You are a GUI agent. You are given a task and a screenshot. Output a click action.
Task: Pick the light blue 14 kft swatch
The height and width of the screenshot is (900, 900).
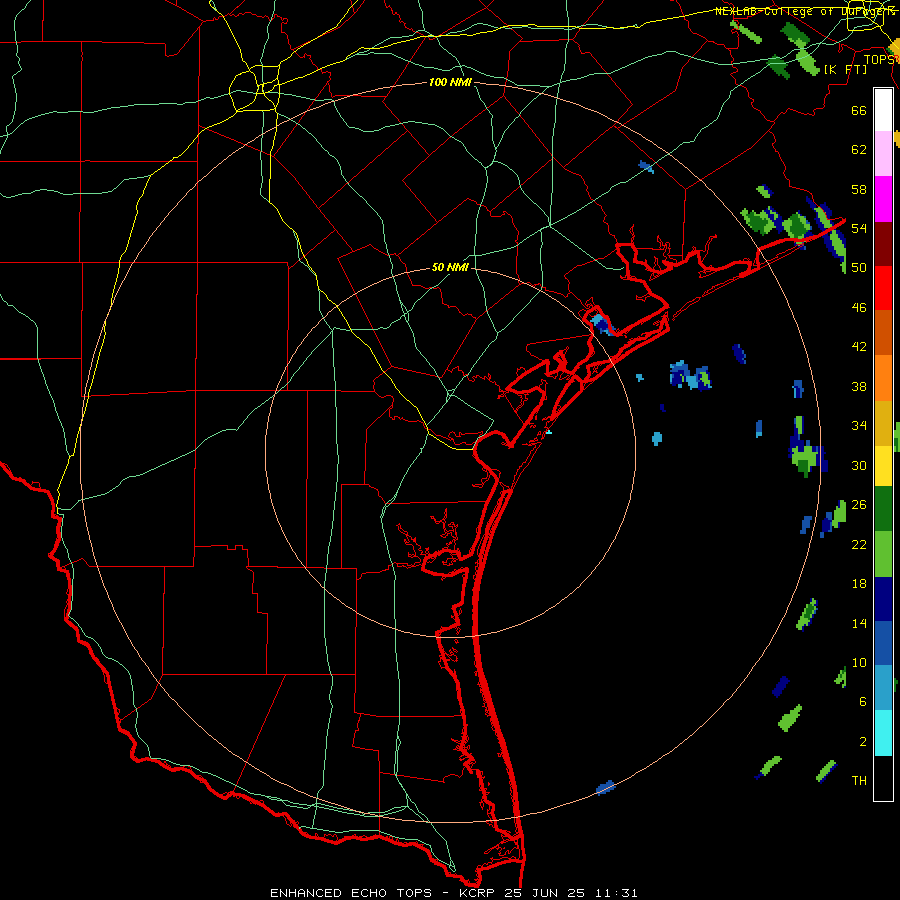pos(883,688)
